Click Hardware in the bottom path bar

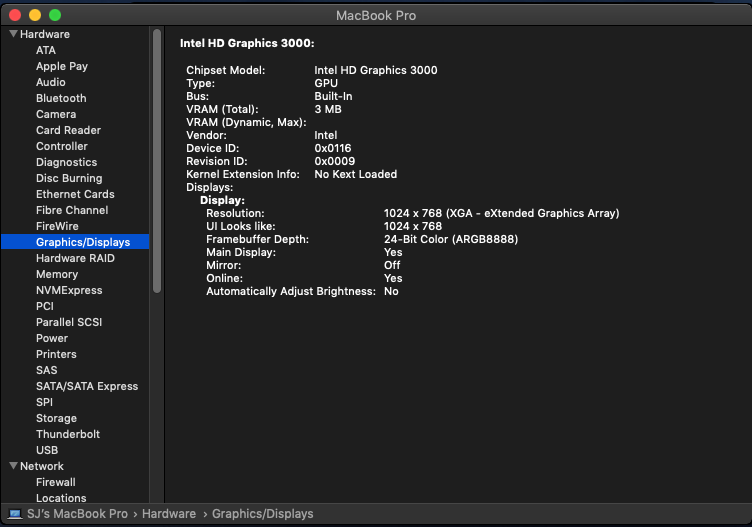pyautogui.click(x=169, y=514)
